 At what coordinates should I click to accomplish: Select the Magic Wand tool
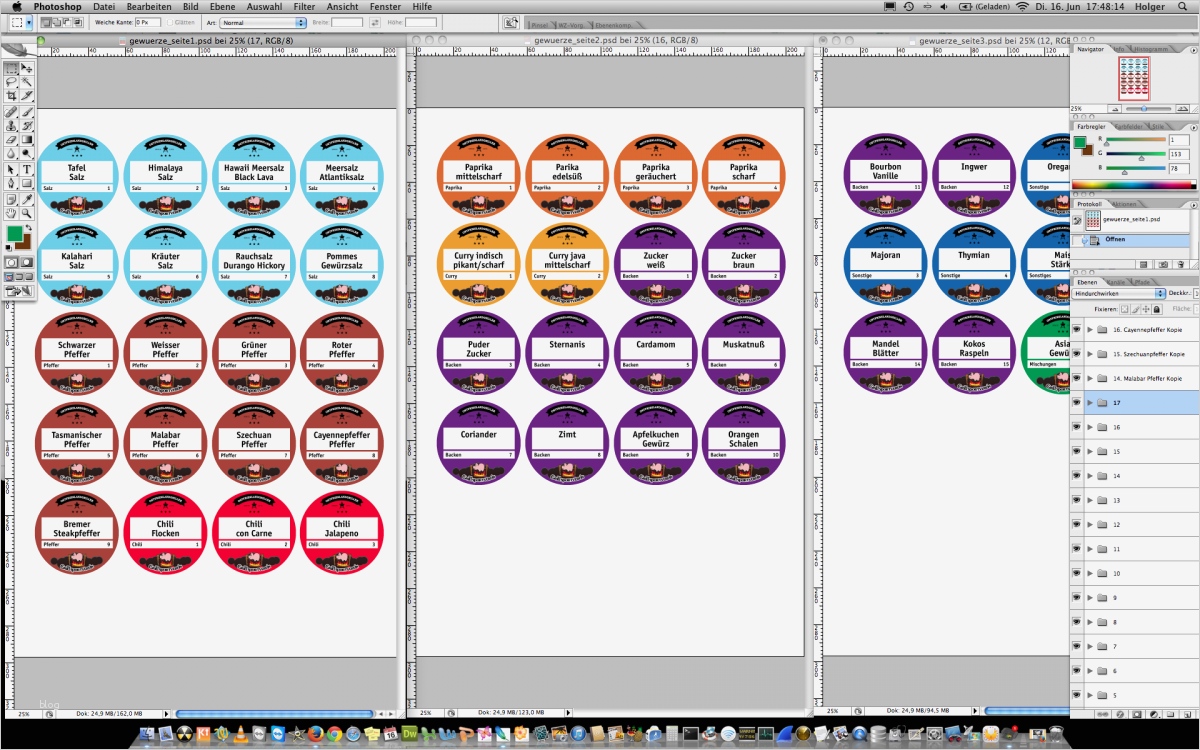tap(26, 82)
